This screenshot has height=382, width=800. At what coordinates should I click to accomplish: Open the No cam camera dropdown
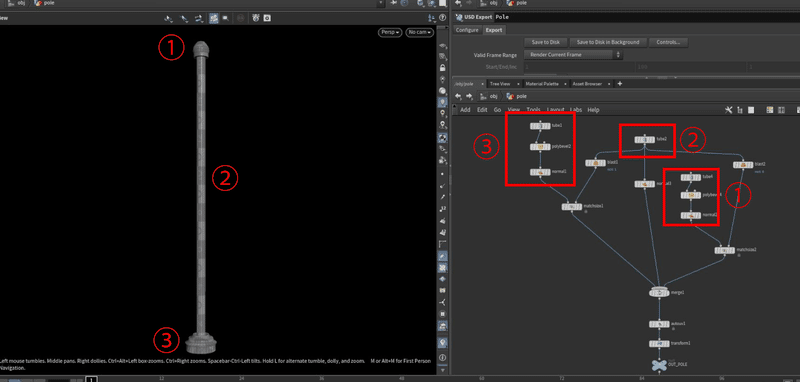coord(419,33)
